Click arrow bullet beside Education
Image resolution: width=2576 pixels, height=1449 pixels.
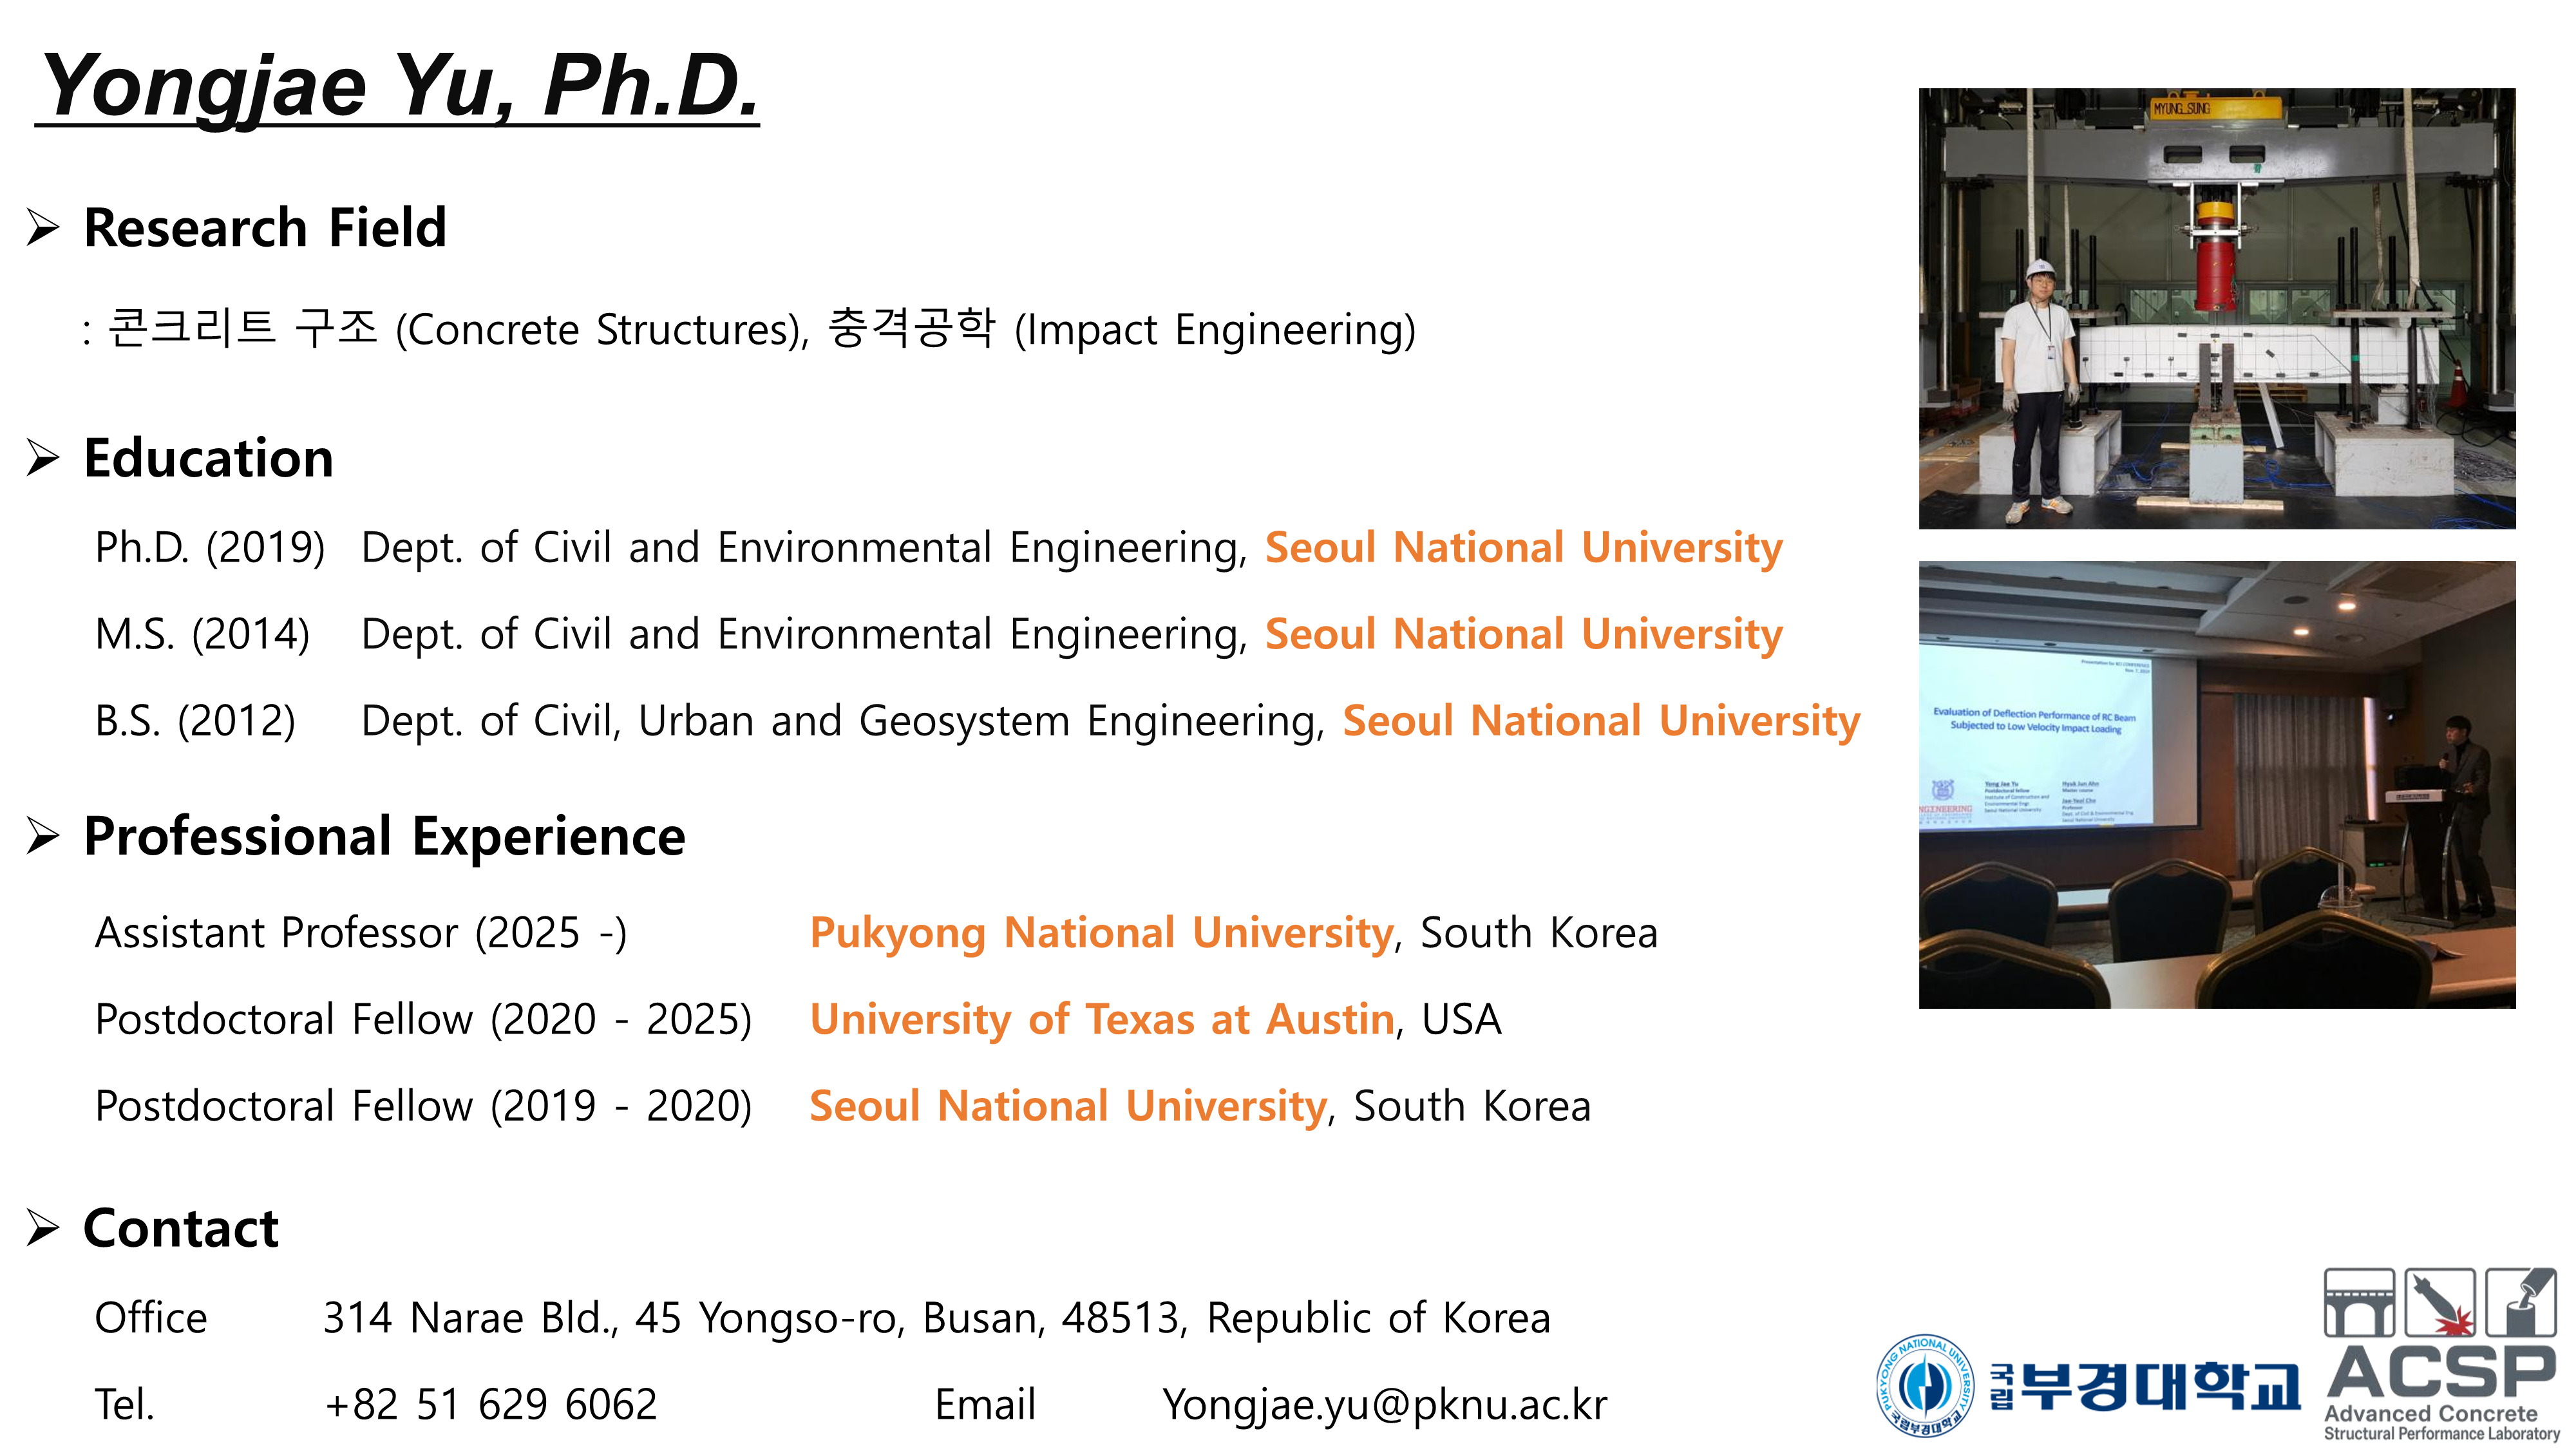(x=43, y=458)
